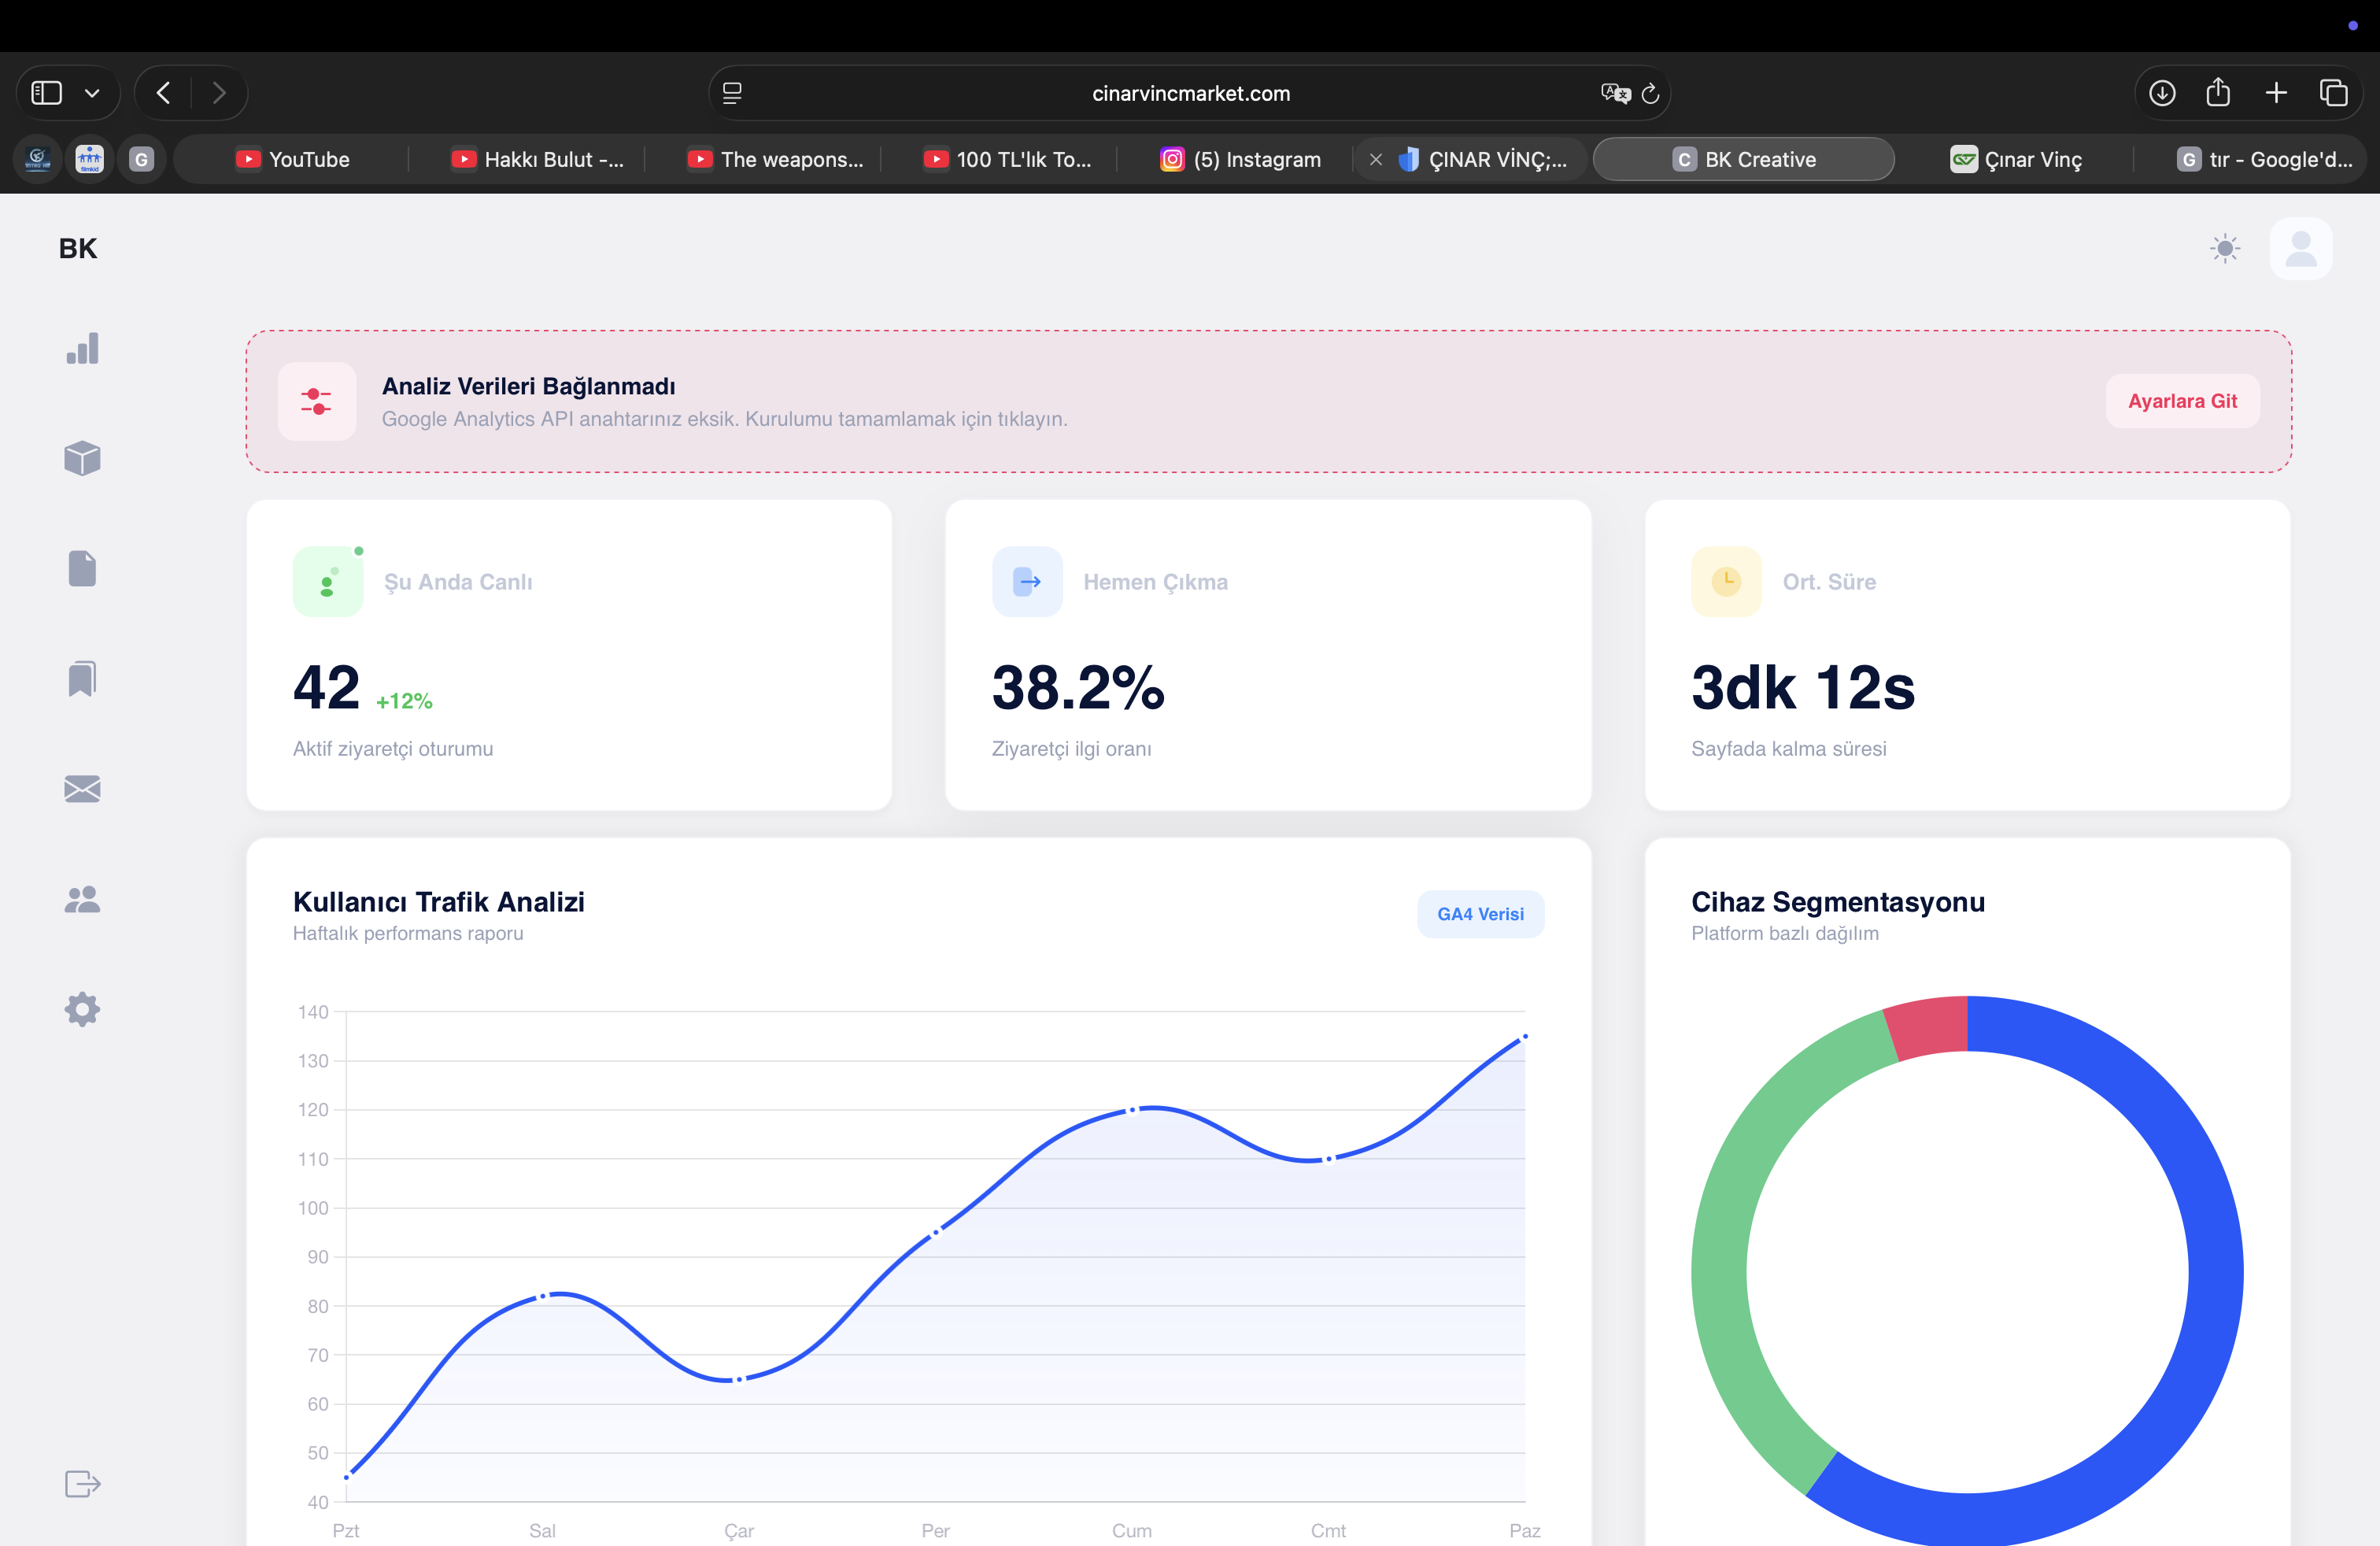
Task: Click the document pages sidebar icon
Action: (x=83, y=568)
